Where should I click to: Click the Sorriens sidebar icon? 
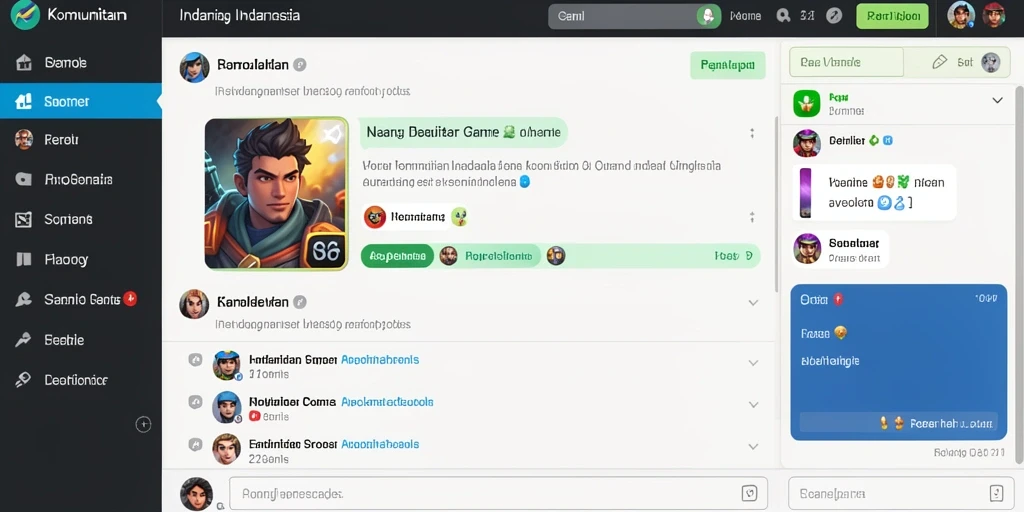(24, 219)
